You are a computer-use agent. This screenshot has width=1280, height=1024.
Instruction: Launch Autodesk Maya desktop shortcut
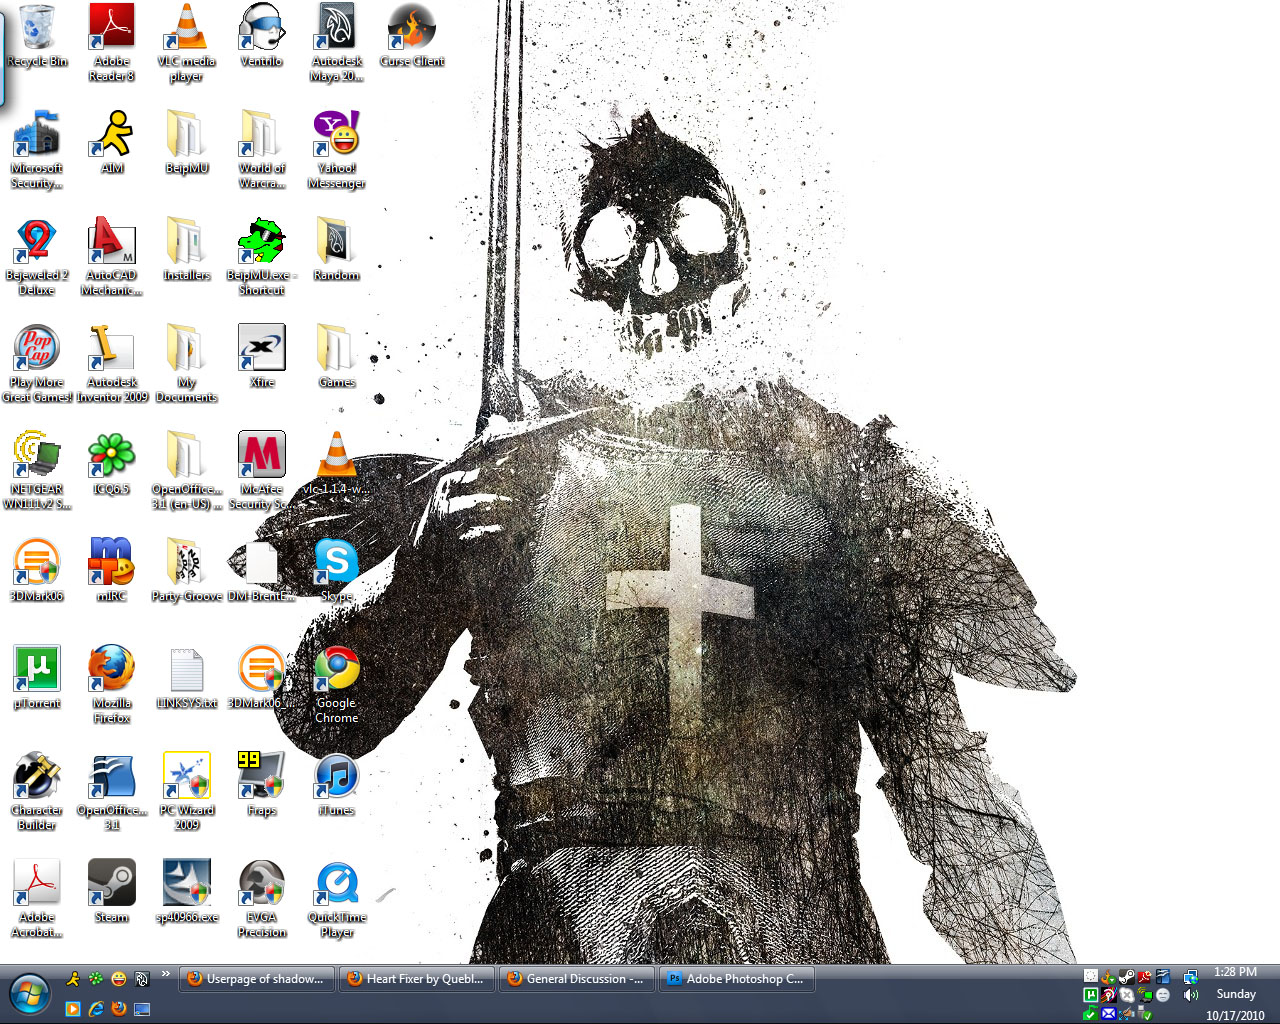pyautogui.click(x=337, y=30)
